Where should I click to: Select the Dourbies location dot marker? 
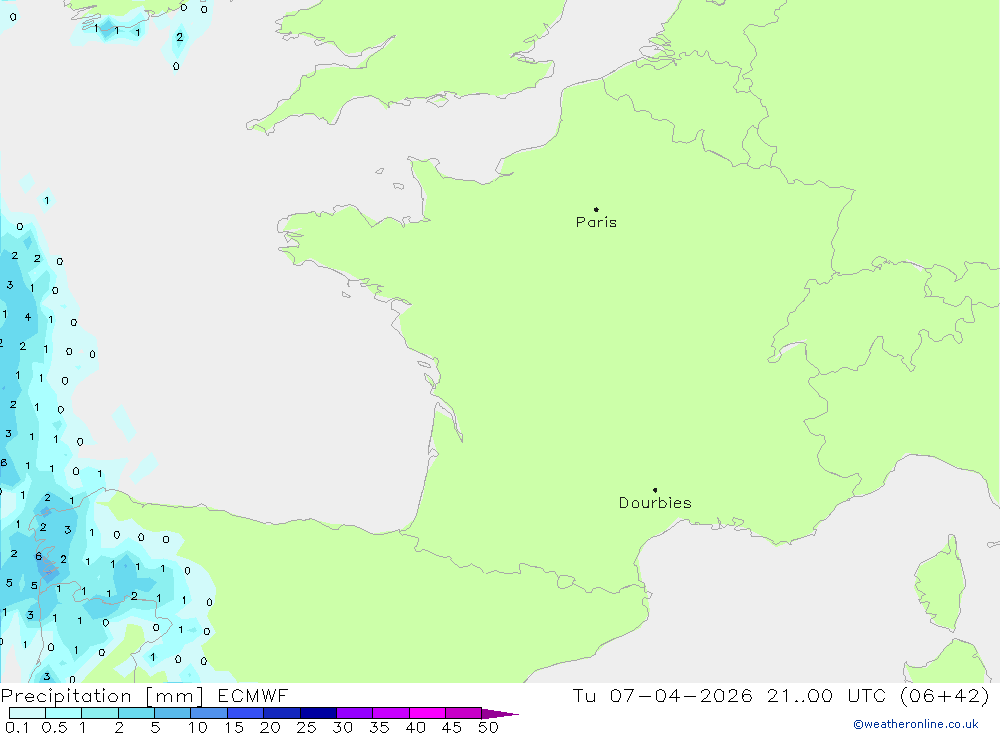click(655, 490)
